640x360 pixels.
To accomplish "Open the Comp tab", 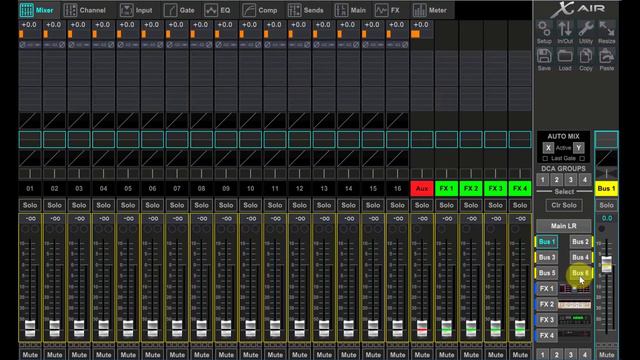I will [259, 10].
